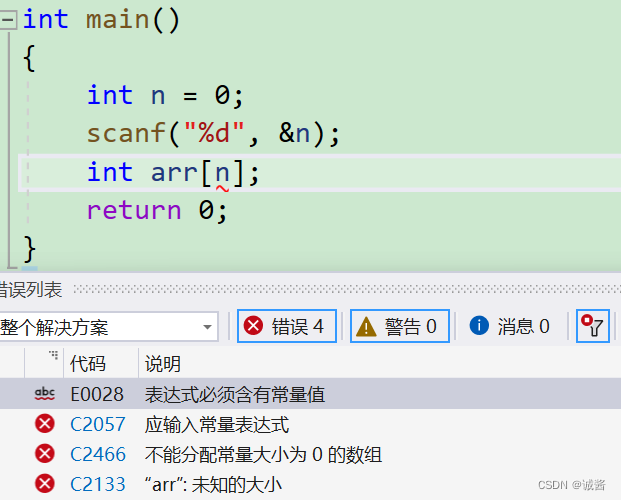Open the C2466 error code link
This screenshot has height=500, width=621.
point(98,454)
